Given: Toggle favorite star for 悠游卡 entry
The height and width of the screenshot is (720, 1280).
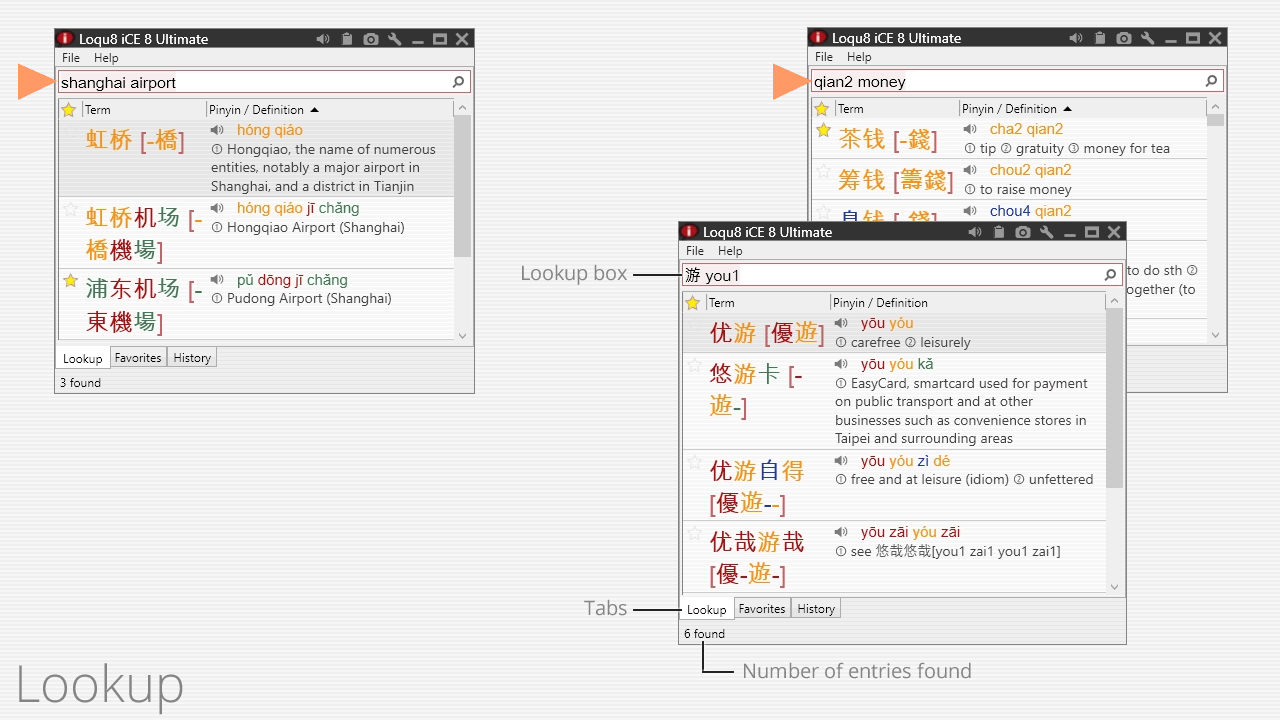Looking at the screenshot, I should 694,365.
